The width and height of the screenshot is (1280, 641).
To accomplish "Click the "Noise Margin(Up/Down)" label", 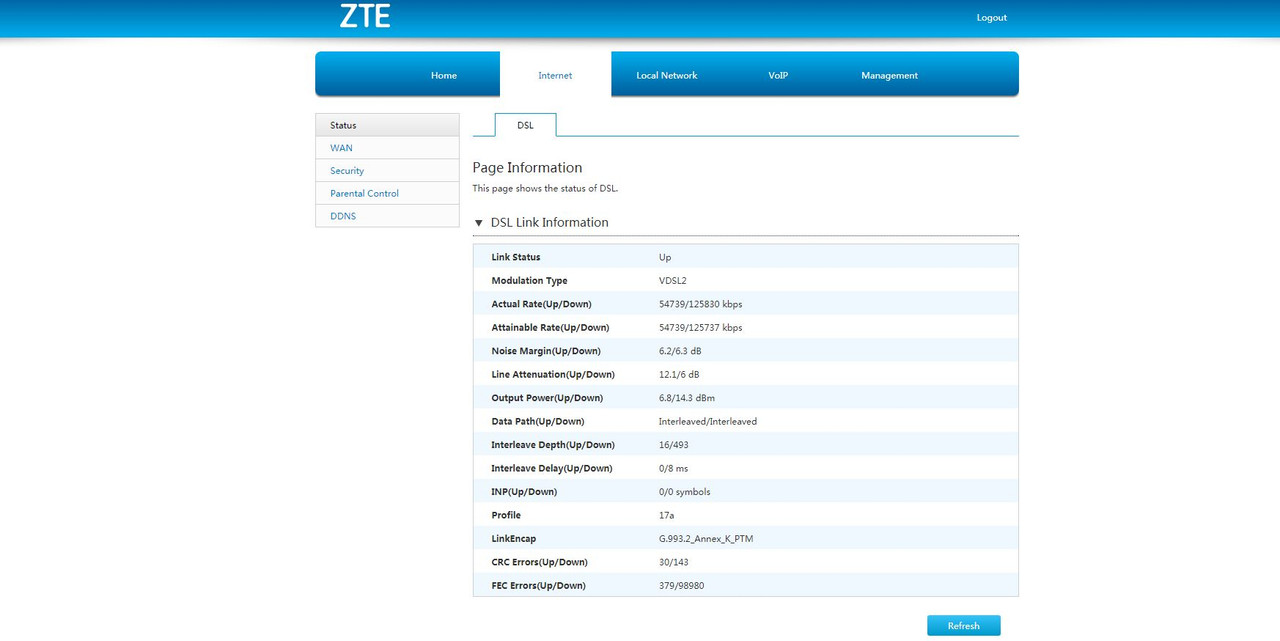I will coord(546,351).
